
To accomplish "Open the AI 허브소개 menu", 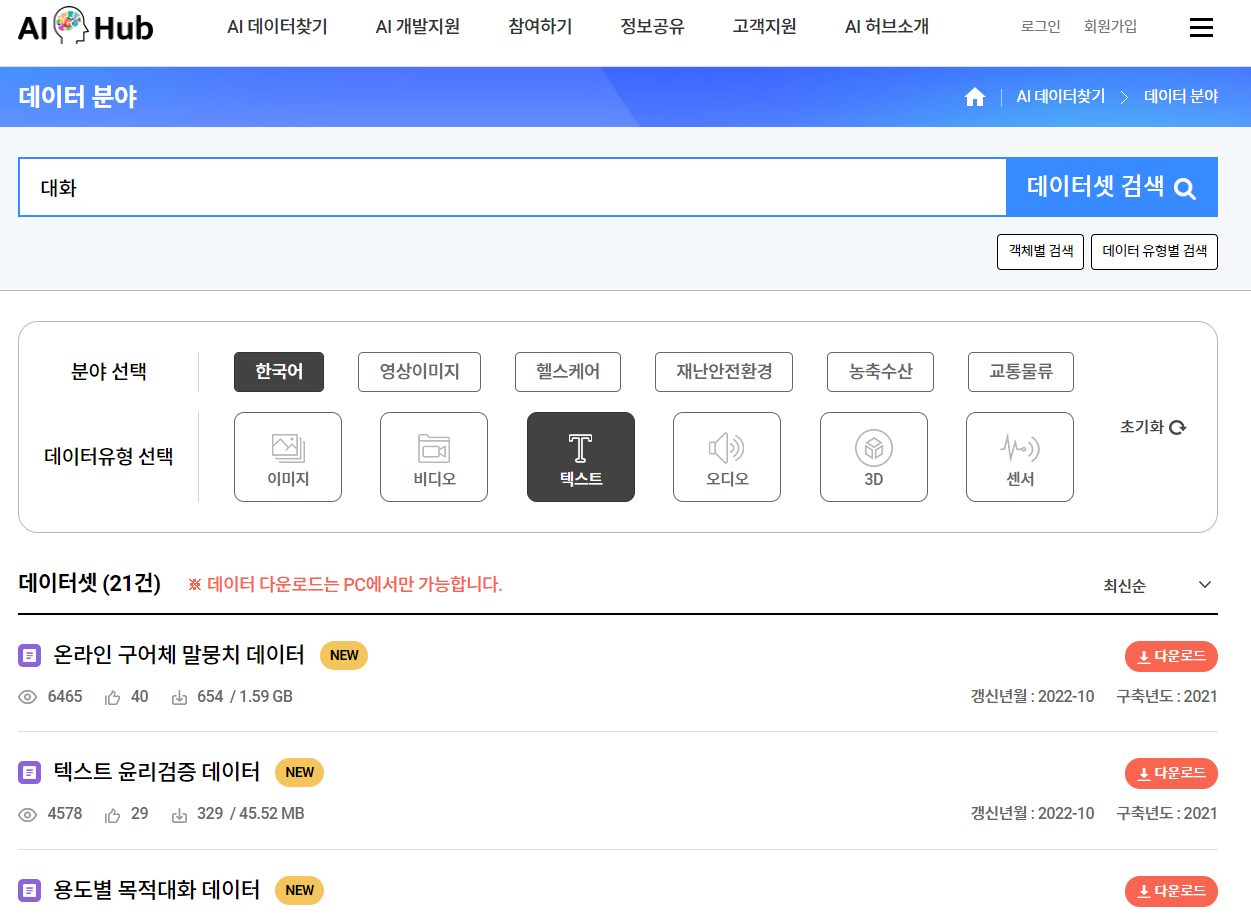I will pos(887,27).
